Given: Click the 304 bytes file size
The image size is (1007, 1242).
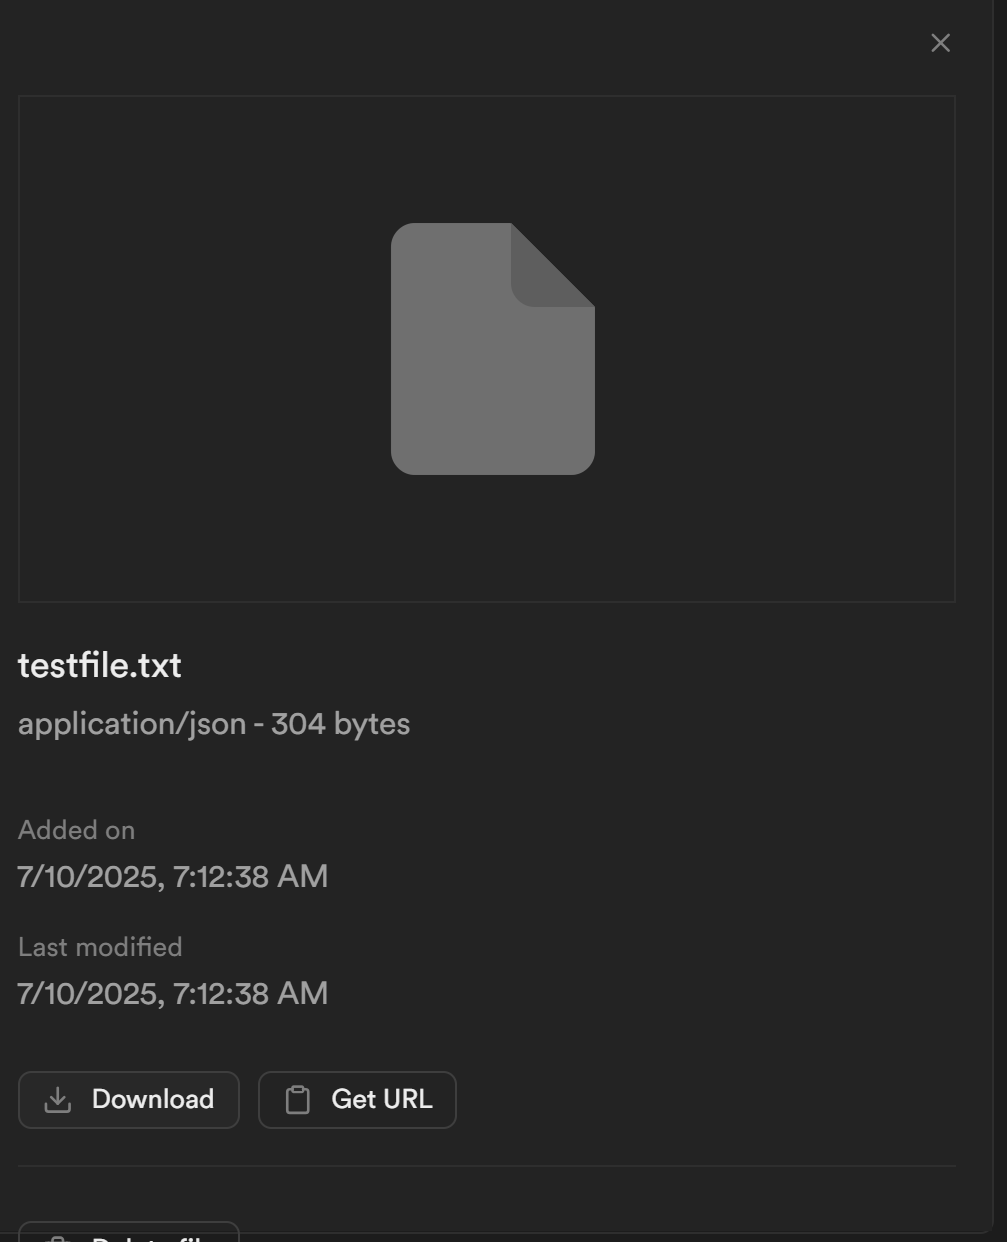Looking at the screenshot, I should tap(340, 724).
